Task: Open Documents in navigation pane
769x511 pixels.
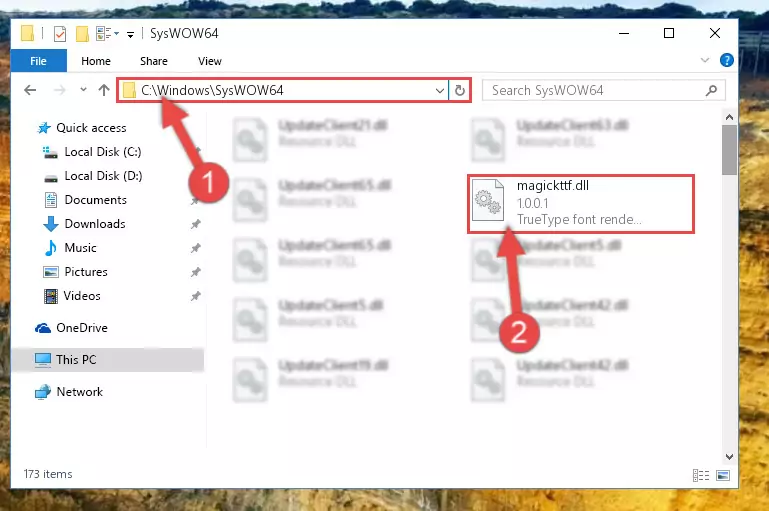Action: point(96,200)
